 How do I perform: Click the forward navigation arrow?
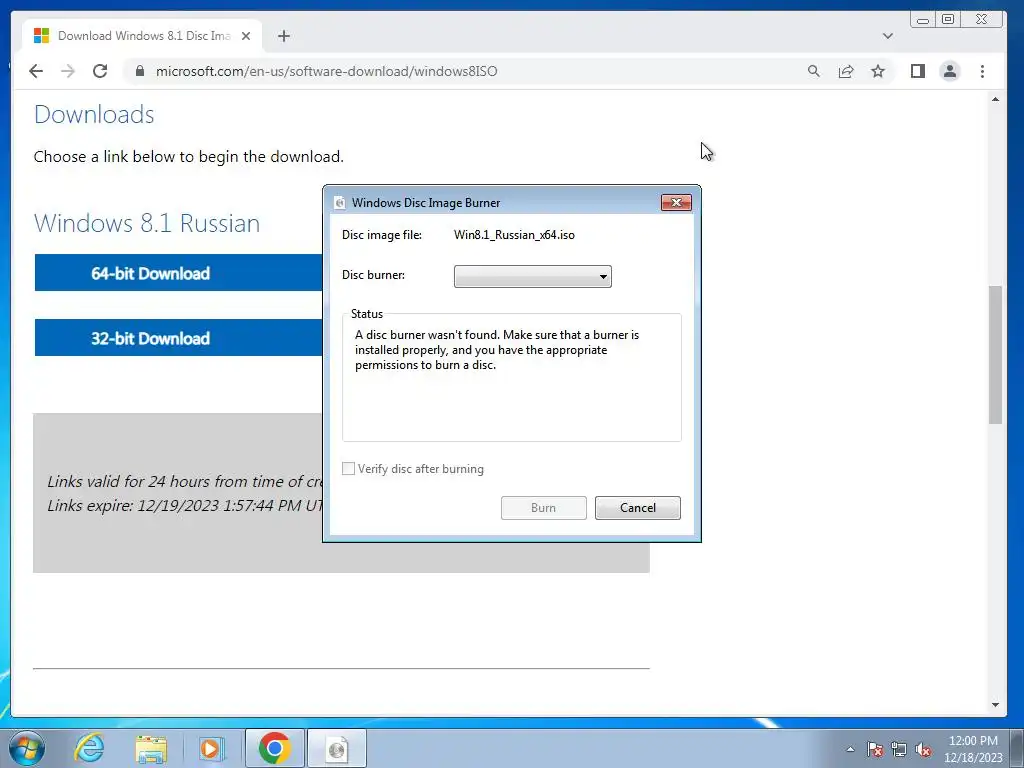(68, 71)
